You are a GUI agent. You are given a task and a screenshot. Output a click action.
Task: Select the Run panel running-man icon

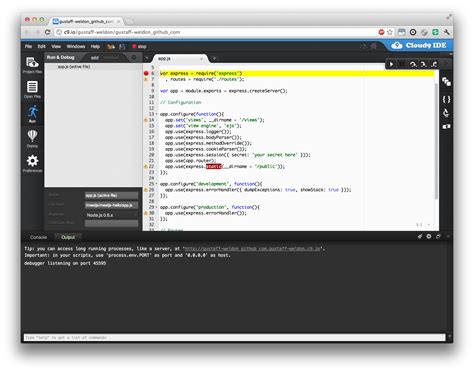coord(32,114)
